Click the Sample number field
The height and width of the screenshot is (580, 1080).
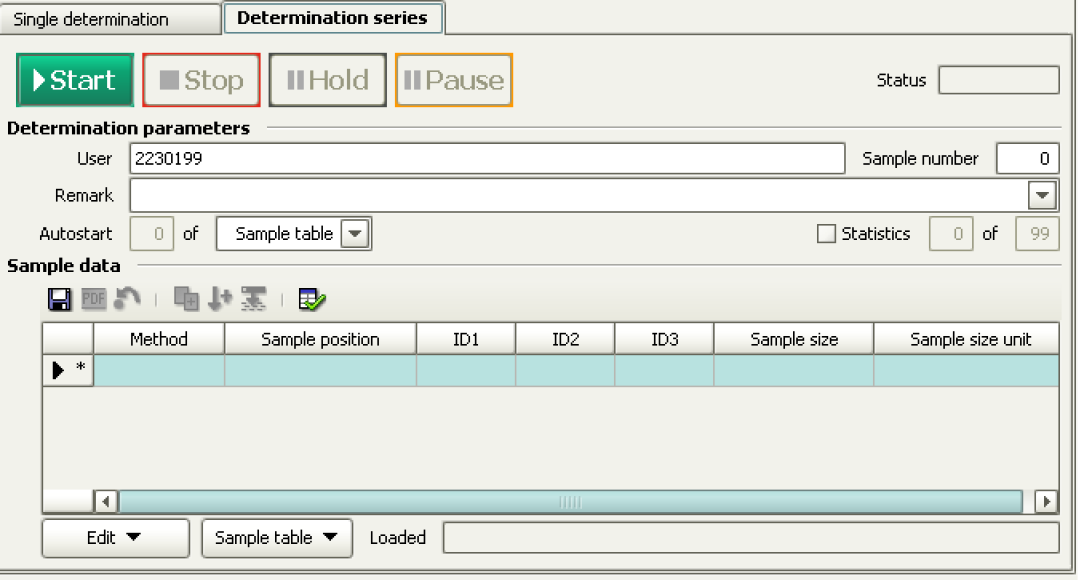pyautogui.click(x=1027, y=158)
